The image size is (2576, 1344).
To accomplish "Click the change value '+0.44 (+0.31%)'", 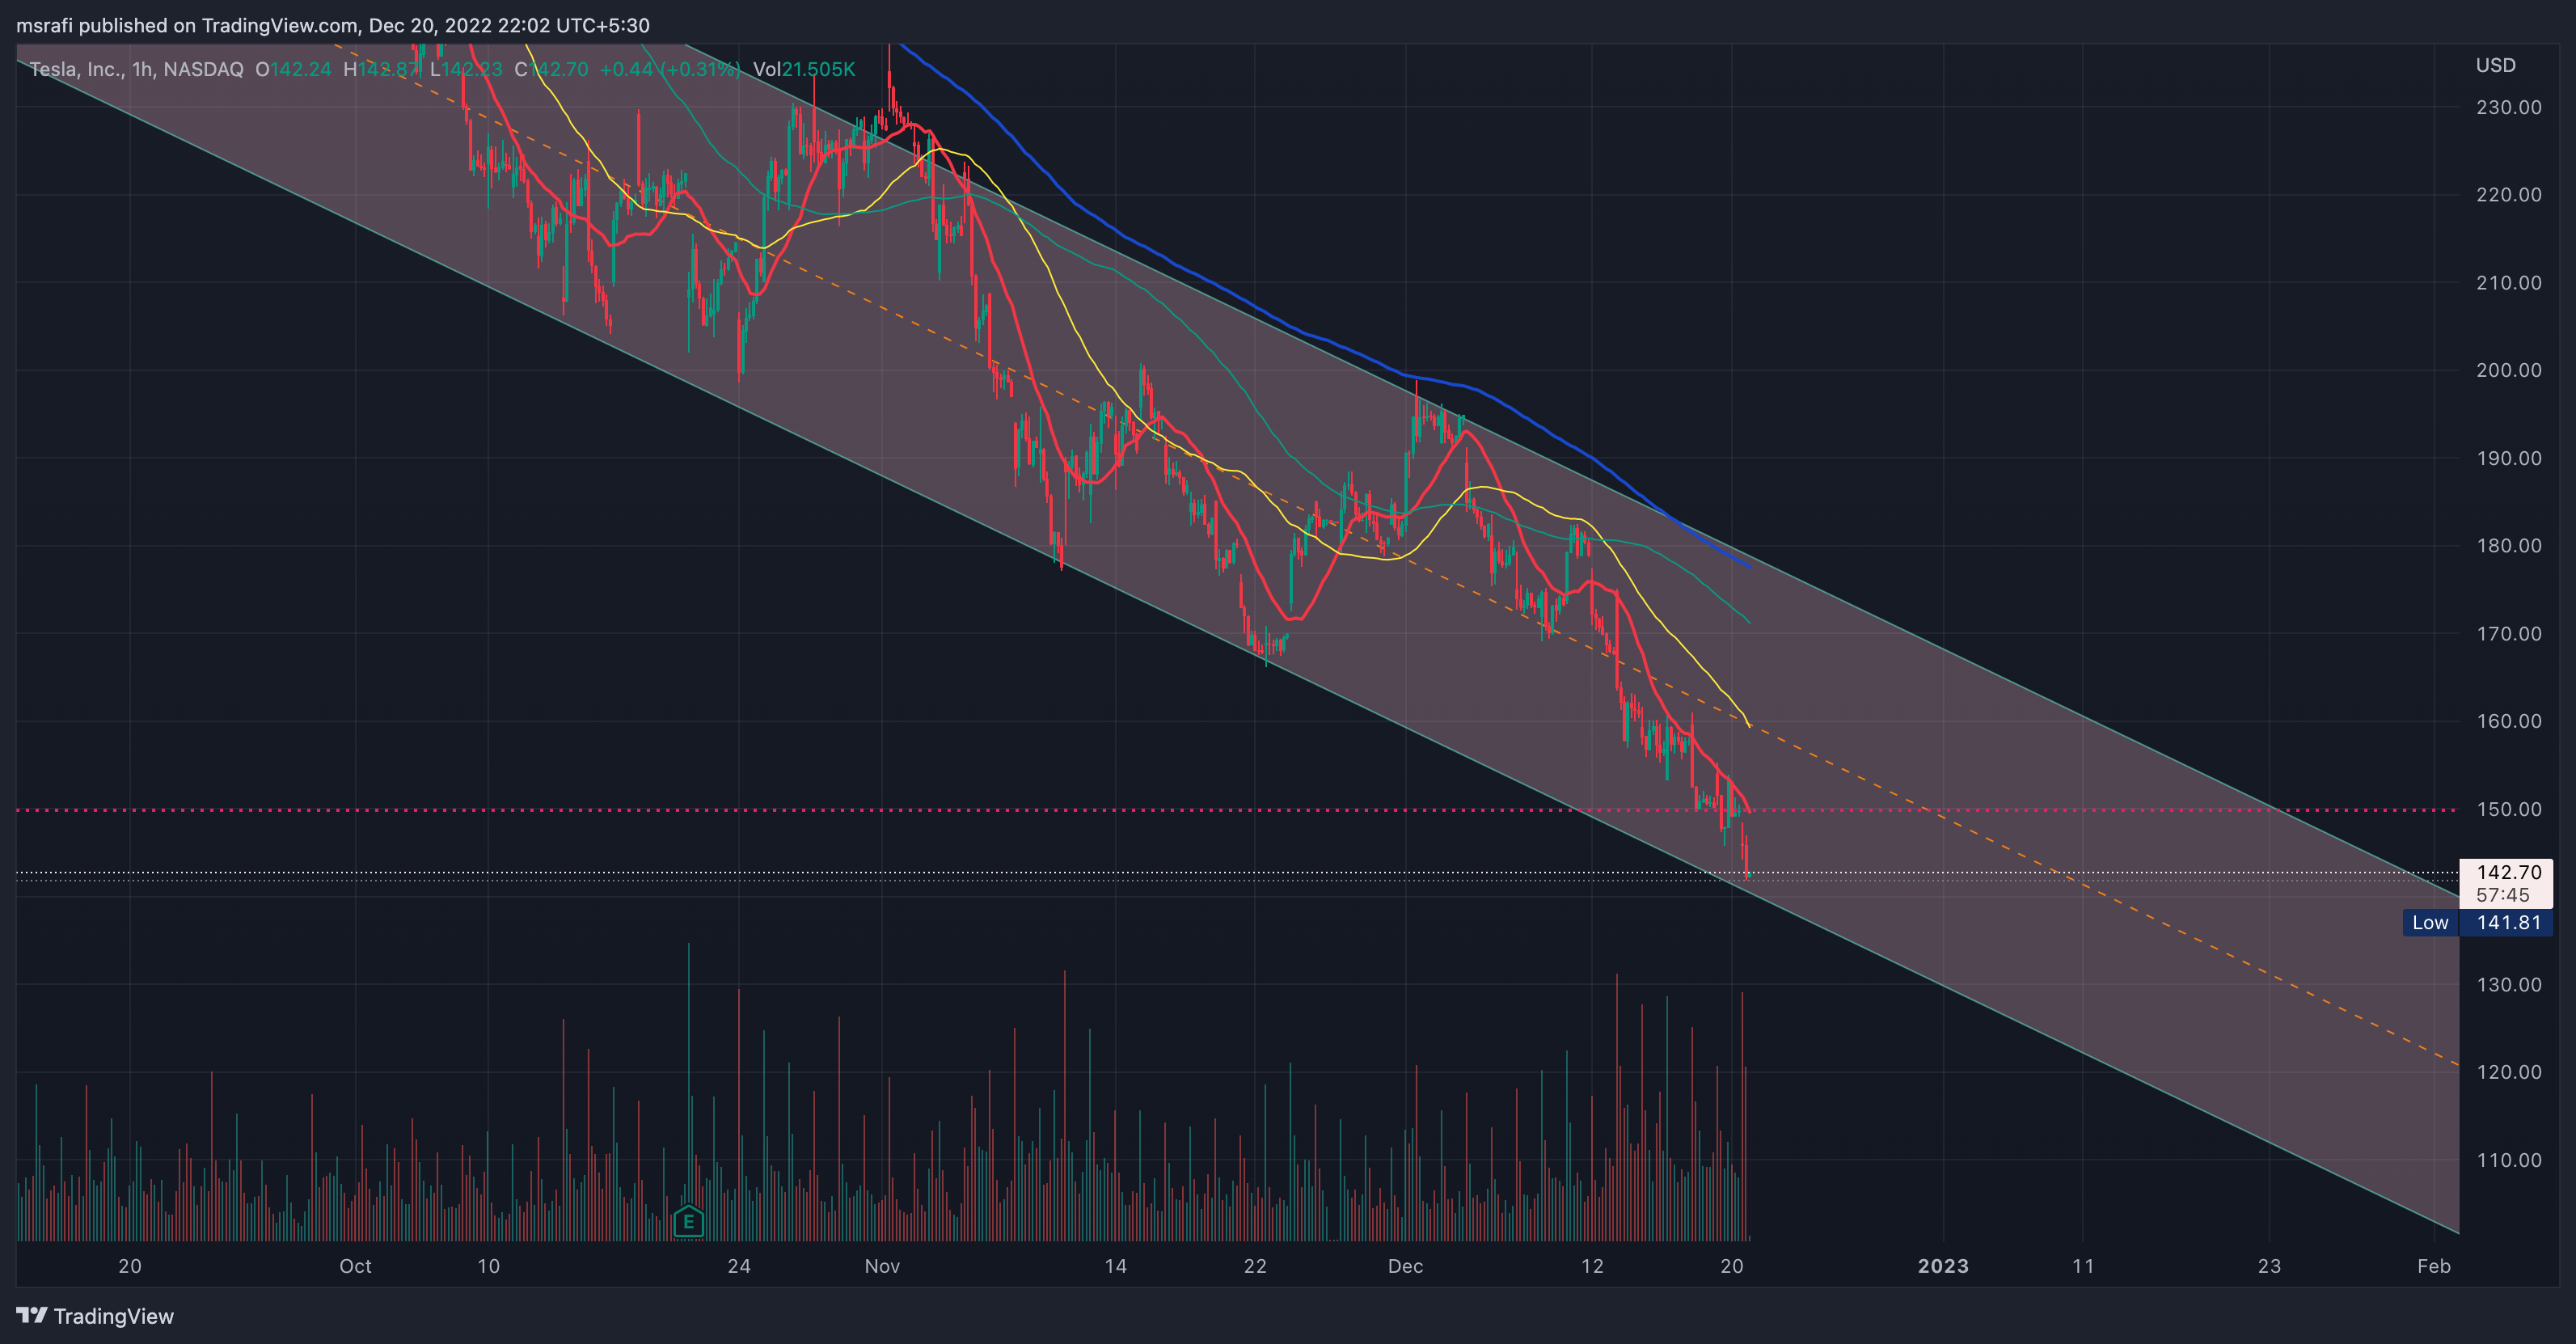I will point(669,69).
